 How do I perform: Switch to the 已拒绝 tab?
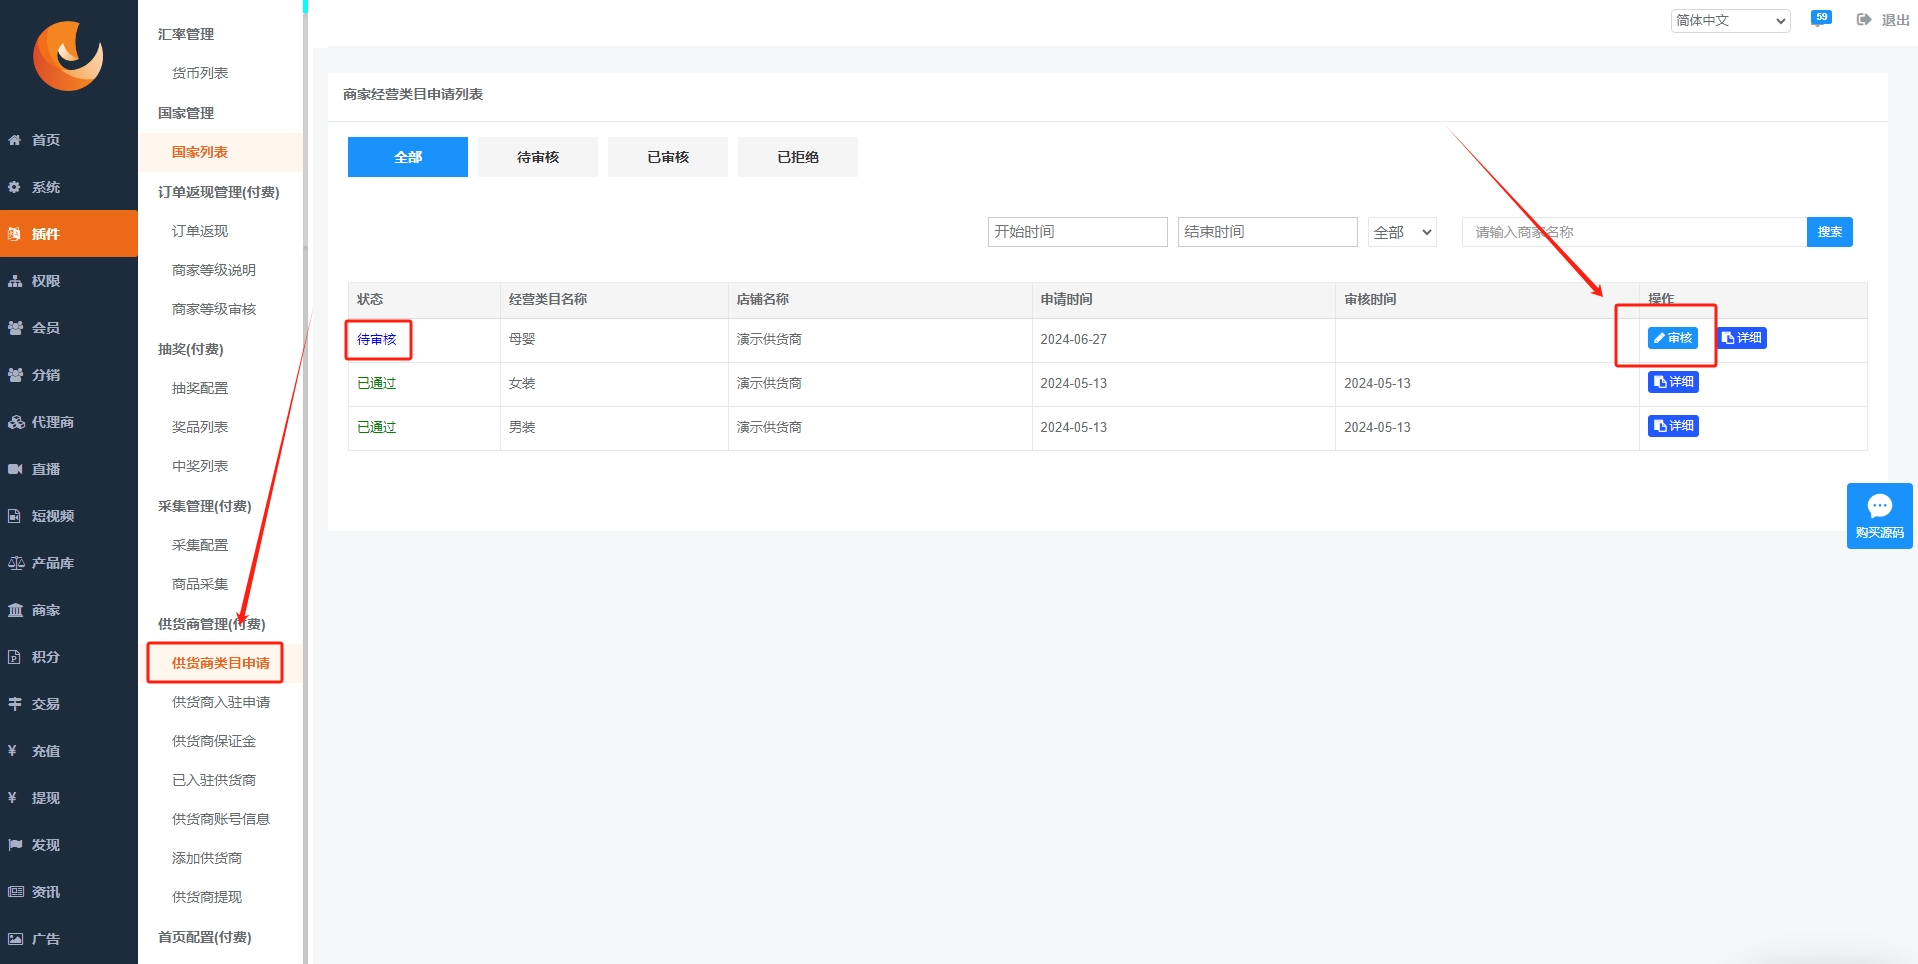[x=798, y=157]
